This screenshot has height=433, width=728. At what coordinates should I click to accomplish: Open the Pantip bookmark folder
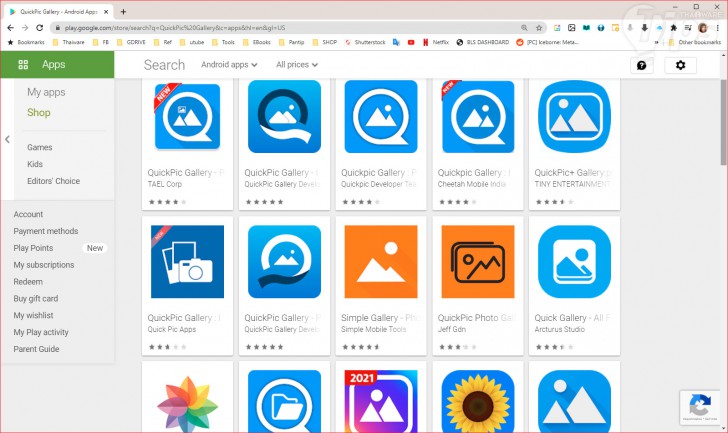292,42
